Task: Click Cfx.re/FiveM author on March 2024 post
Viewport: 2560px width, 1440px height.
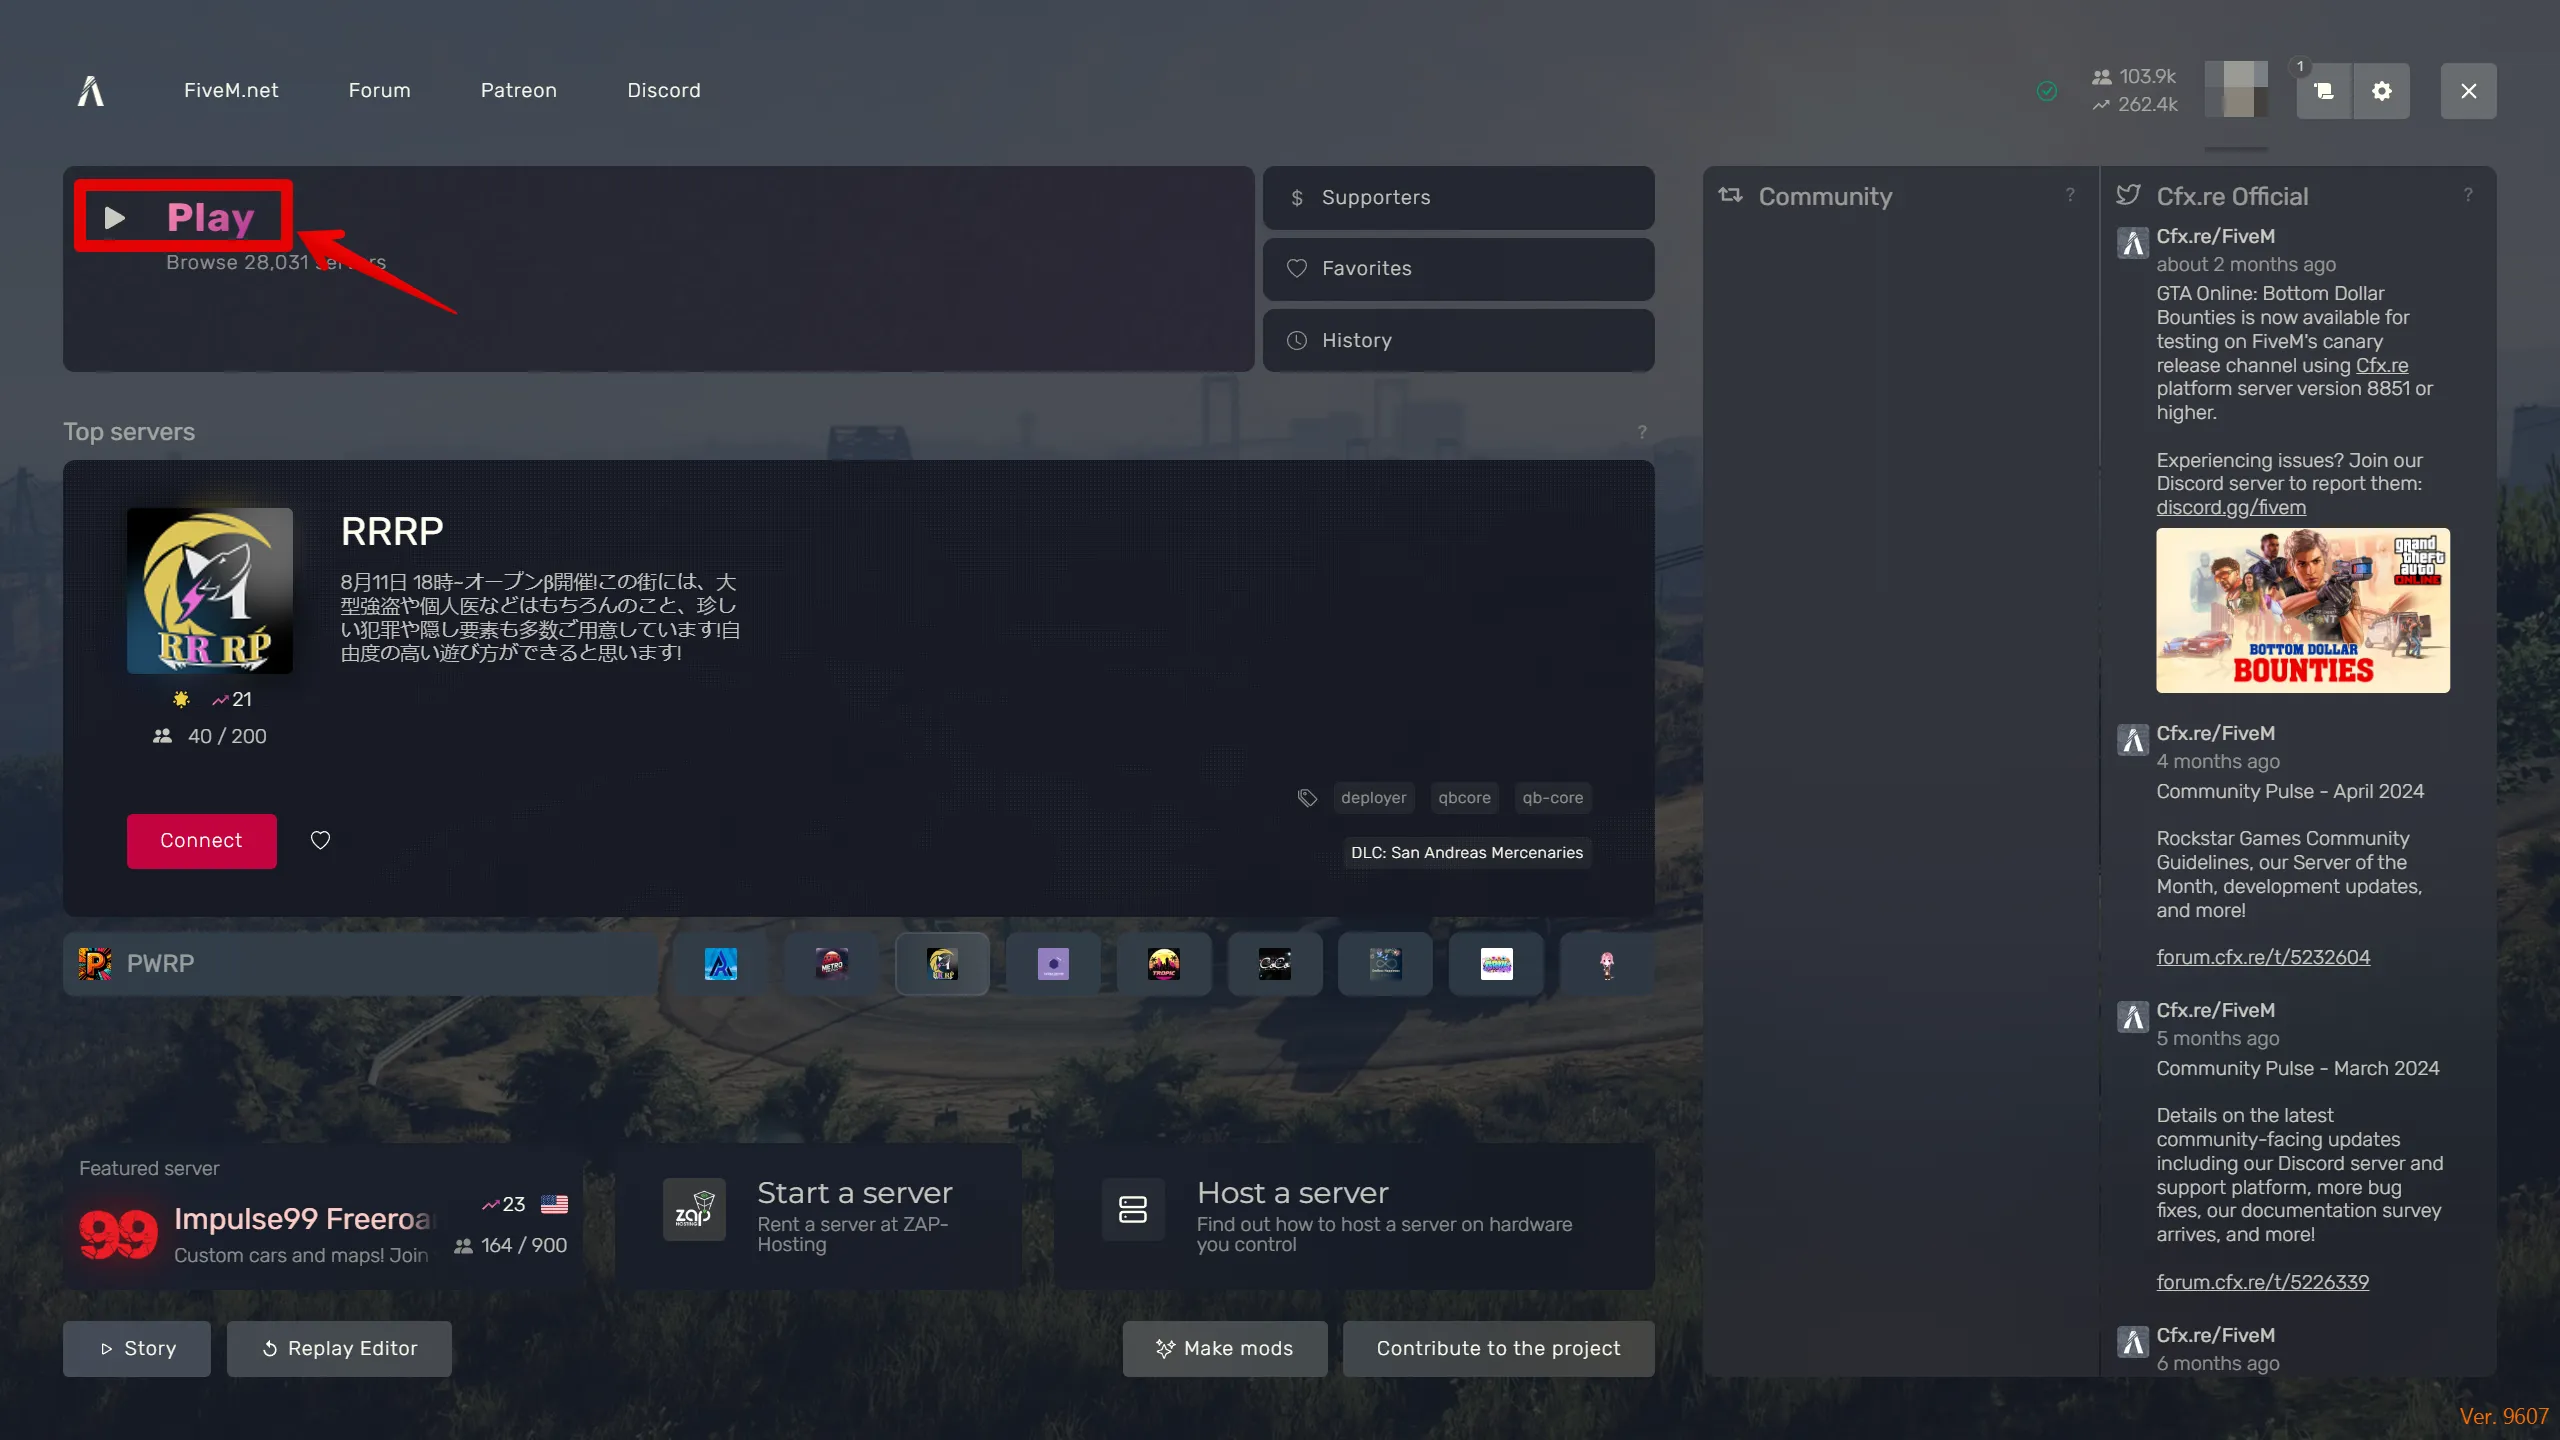Action: tap(2215, 1010)
